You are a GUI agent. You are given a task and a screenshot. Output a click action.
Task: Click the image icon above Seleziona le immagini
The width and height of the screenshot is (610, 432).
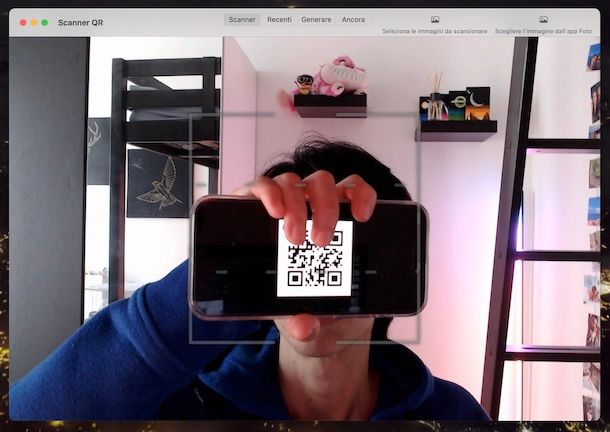pyautogui.click(x=435, y=19)
